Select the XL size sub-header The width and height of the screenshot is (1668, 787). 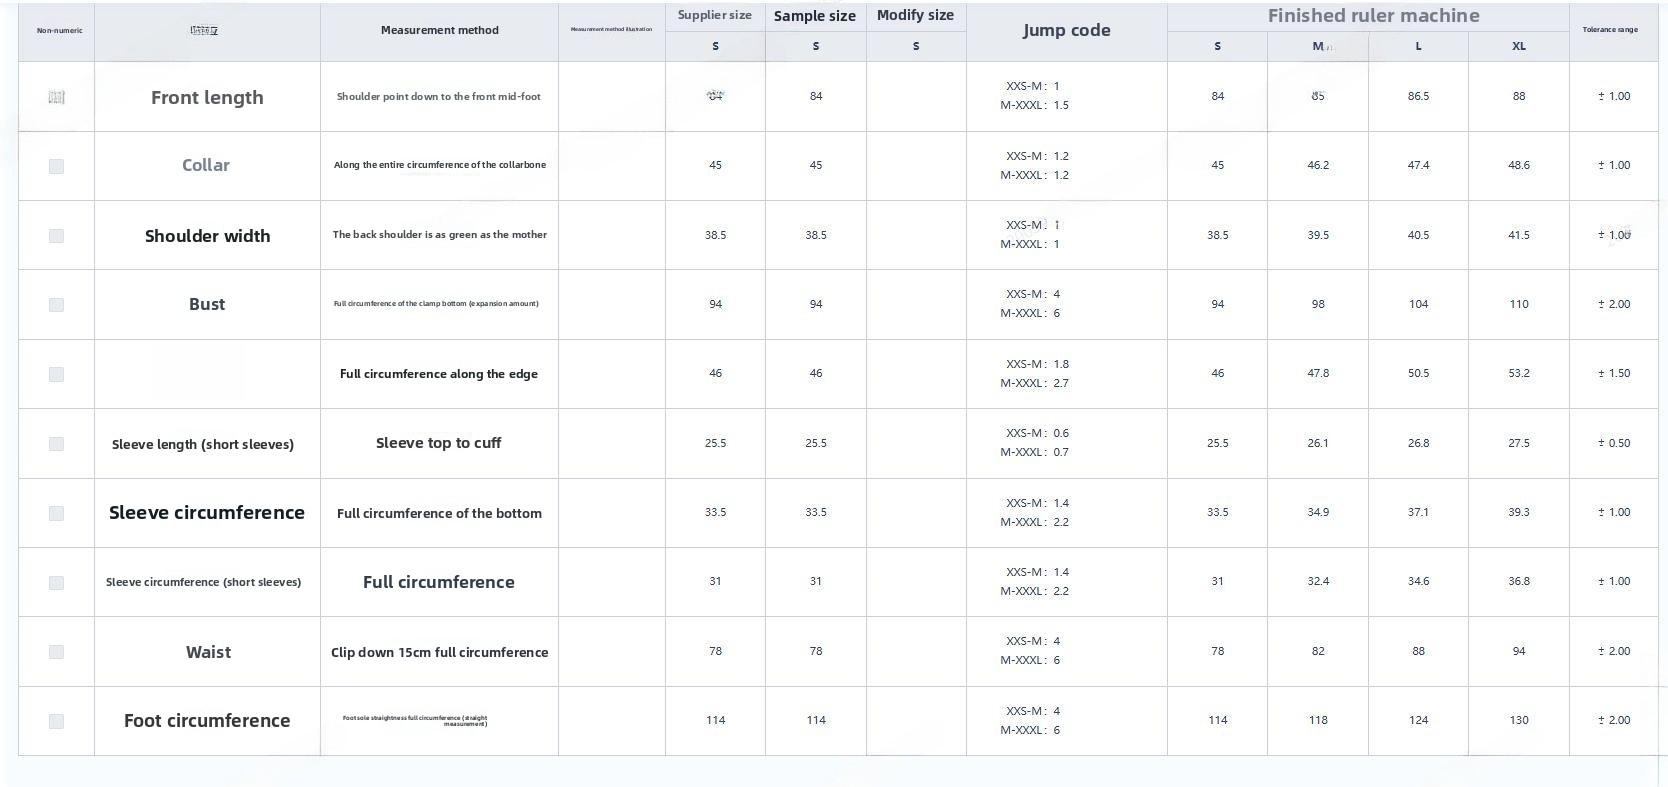pos(1518,46)
